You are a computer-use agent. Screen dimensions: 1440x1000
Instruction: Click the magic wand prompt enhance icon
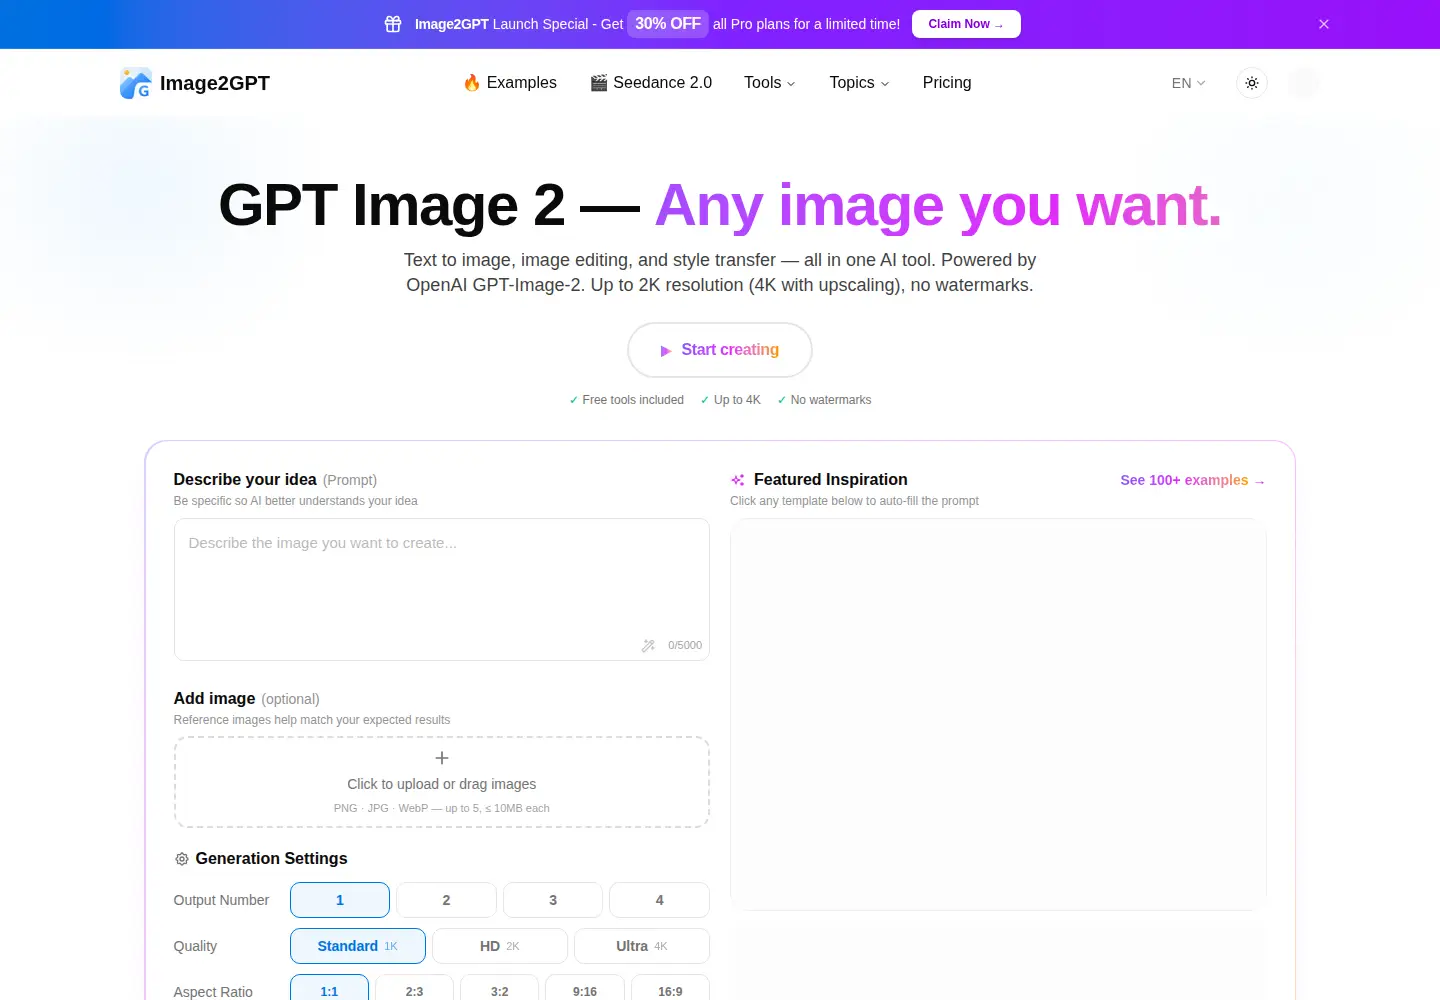648,646
